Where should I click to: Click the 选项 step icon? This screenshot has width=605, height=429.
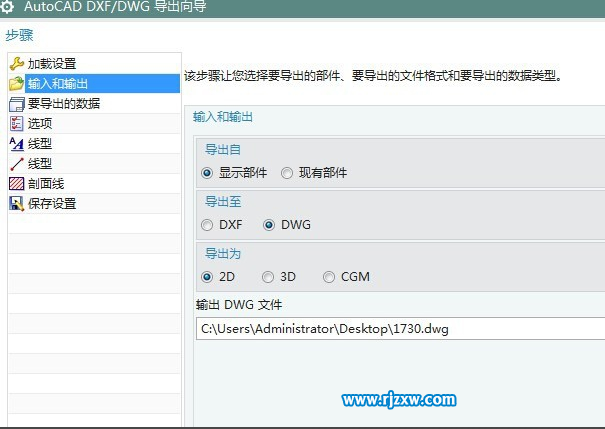(16, 124)
